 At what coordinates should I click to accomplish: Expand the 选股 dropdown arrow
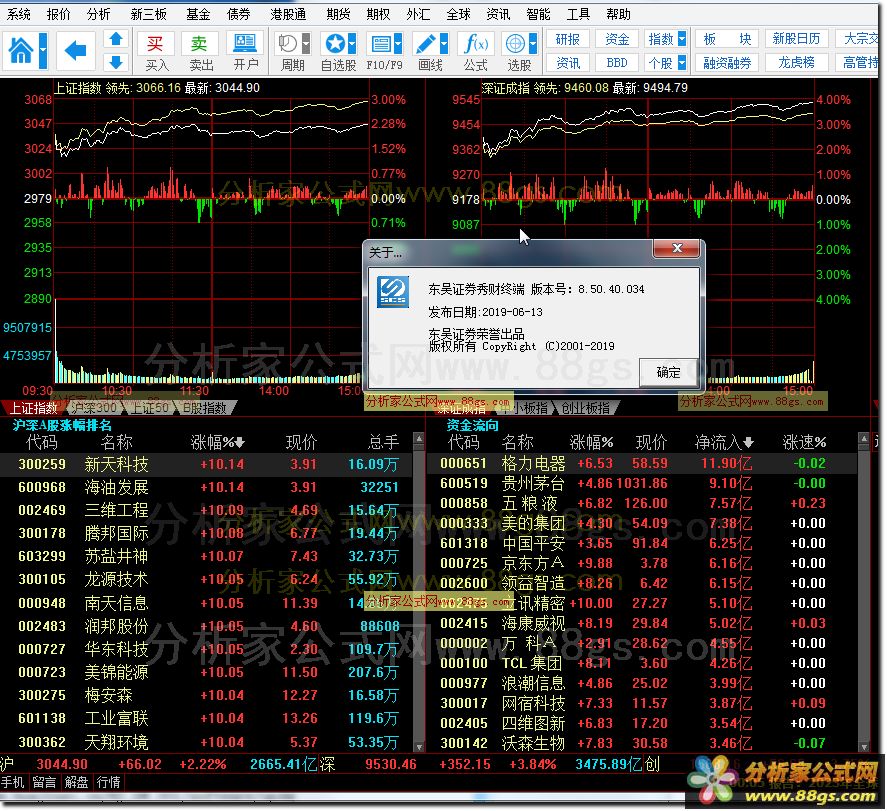(533, 44)
